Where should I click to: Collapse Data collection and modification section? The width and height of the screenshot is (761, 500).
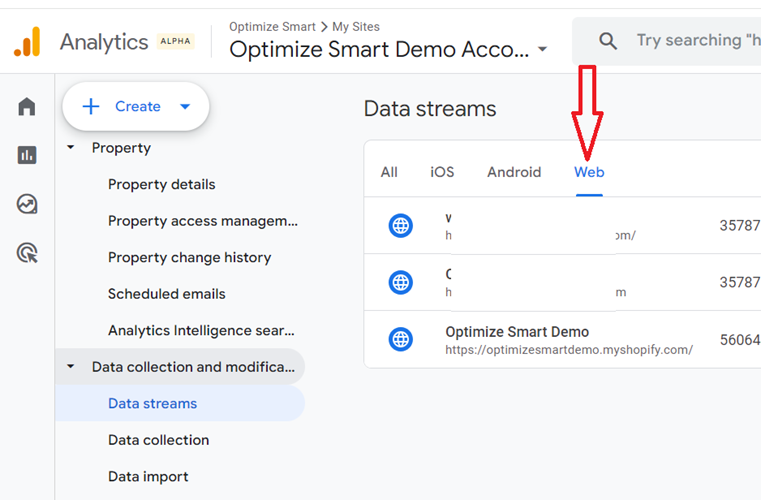[71, 367]
